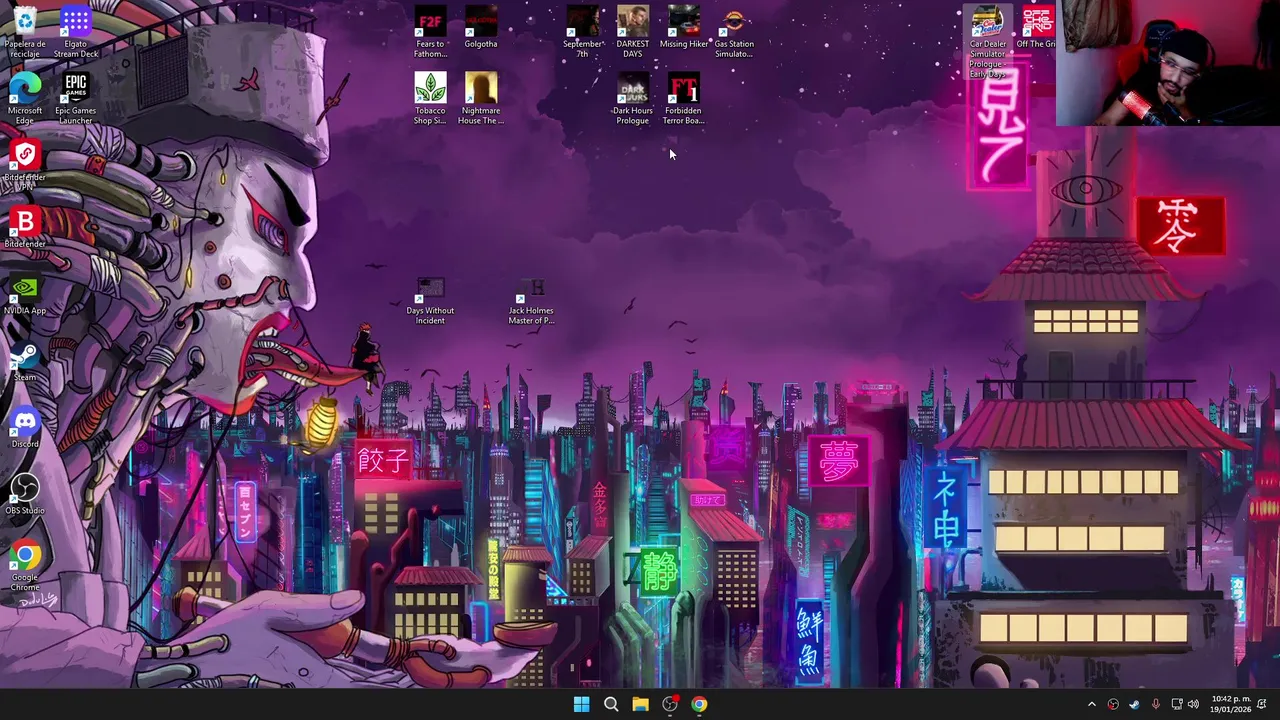Select the Missing Hiker game shortcut
Viewport: 1280px width, 720px height.
click(684, 28)
